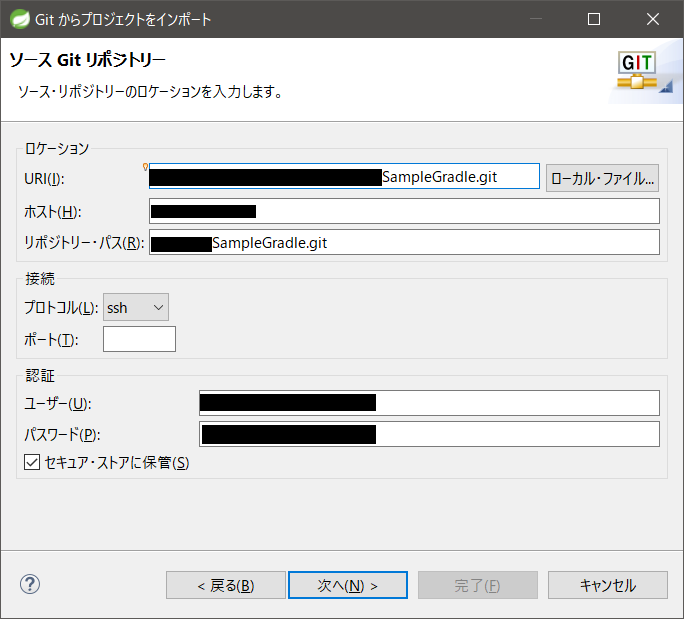This screenshot has width=684, height=619.
Task: Open the プロトコル ssh dropdown
Action: tap(136, 307)
